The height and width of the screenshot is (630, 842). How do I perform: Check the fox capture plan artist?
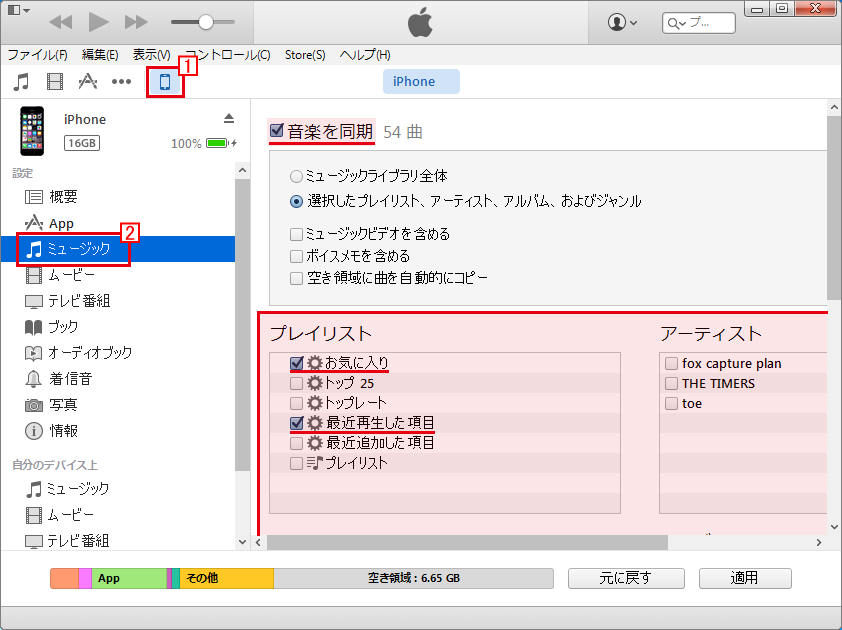pos(671,364)
